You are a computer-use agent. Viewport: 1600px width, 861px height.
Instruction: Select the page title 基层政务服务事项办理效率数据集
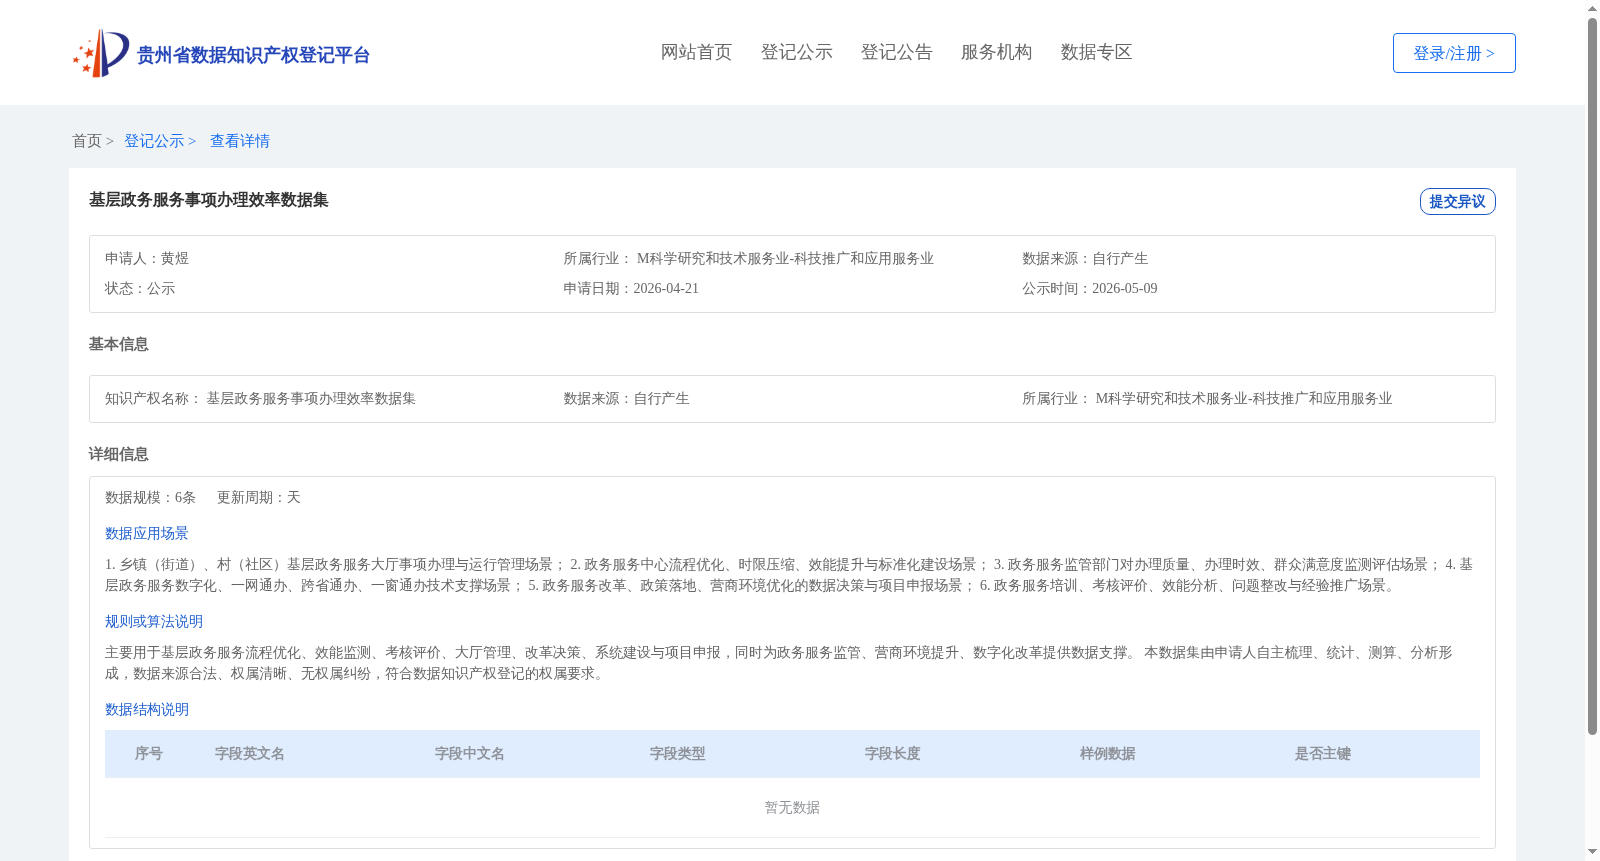pos(209,200)
